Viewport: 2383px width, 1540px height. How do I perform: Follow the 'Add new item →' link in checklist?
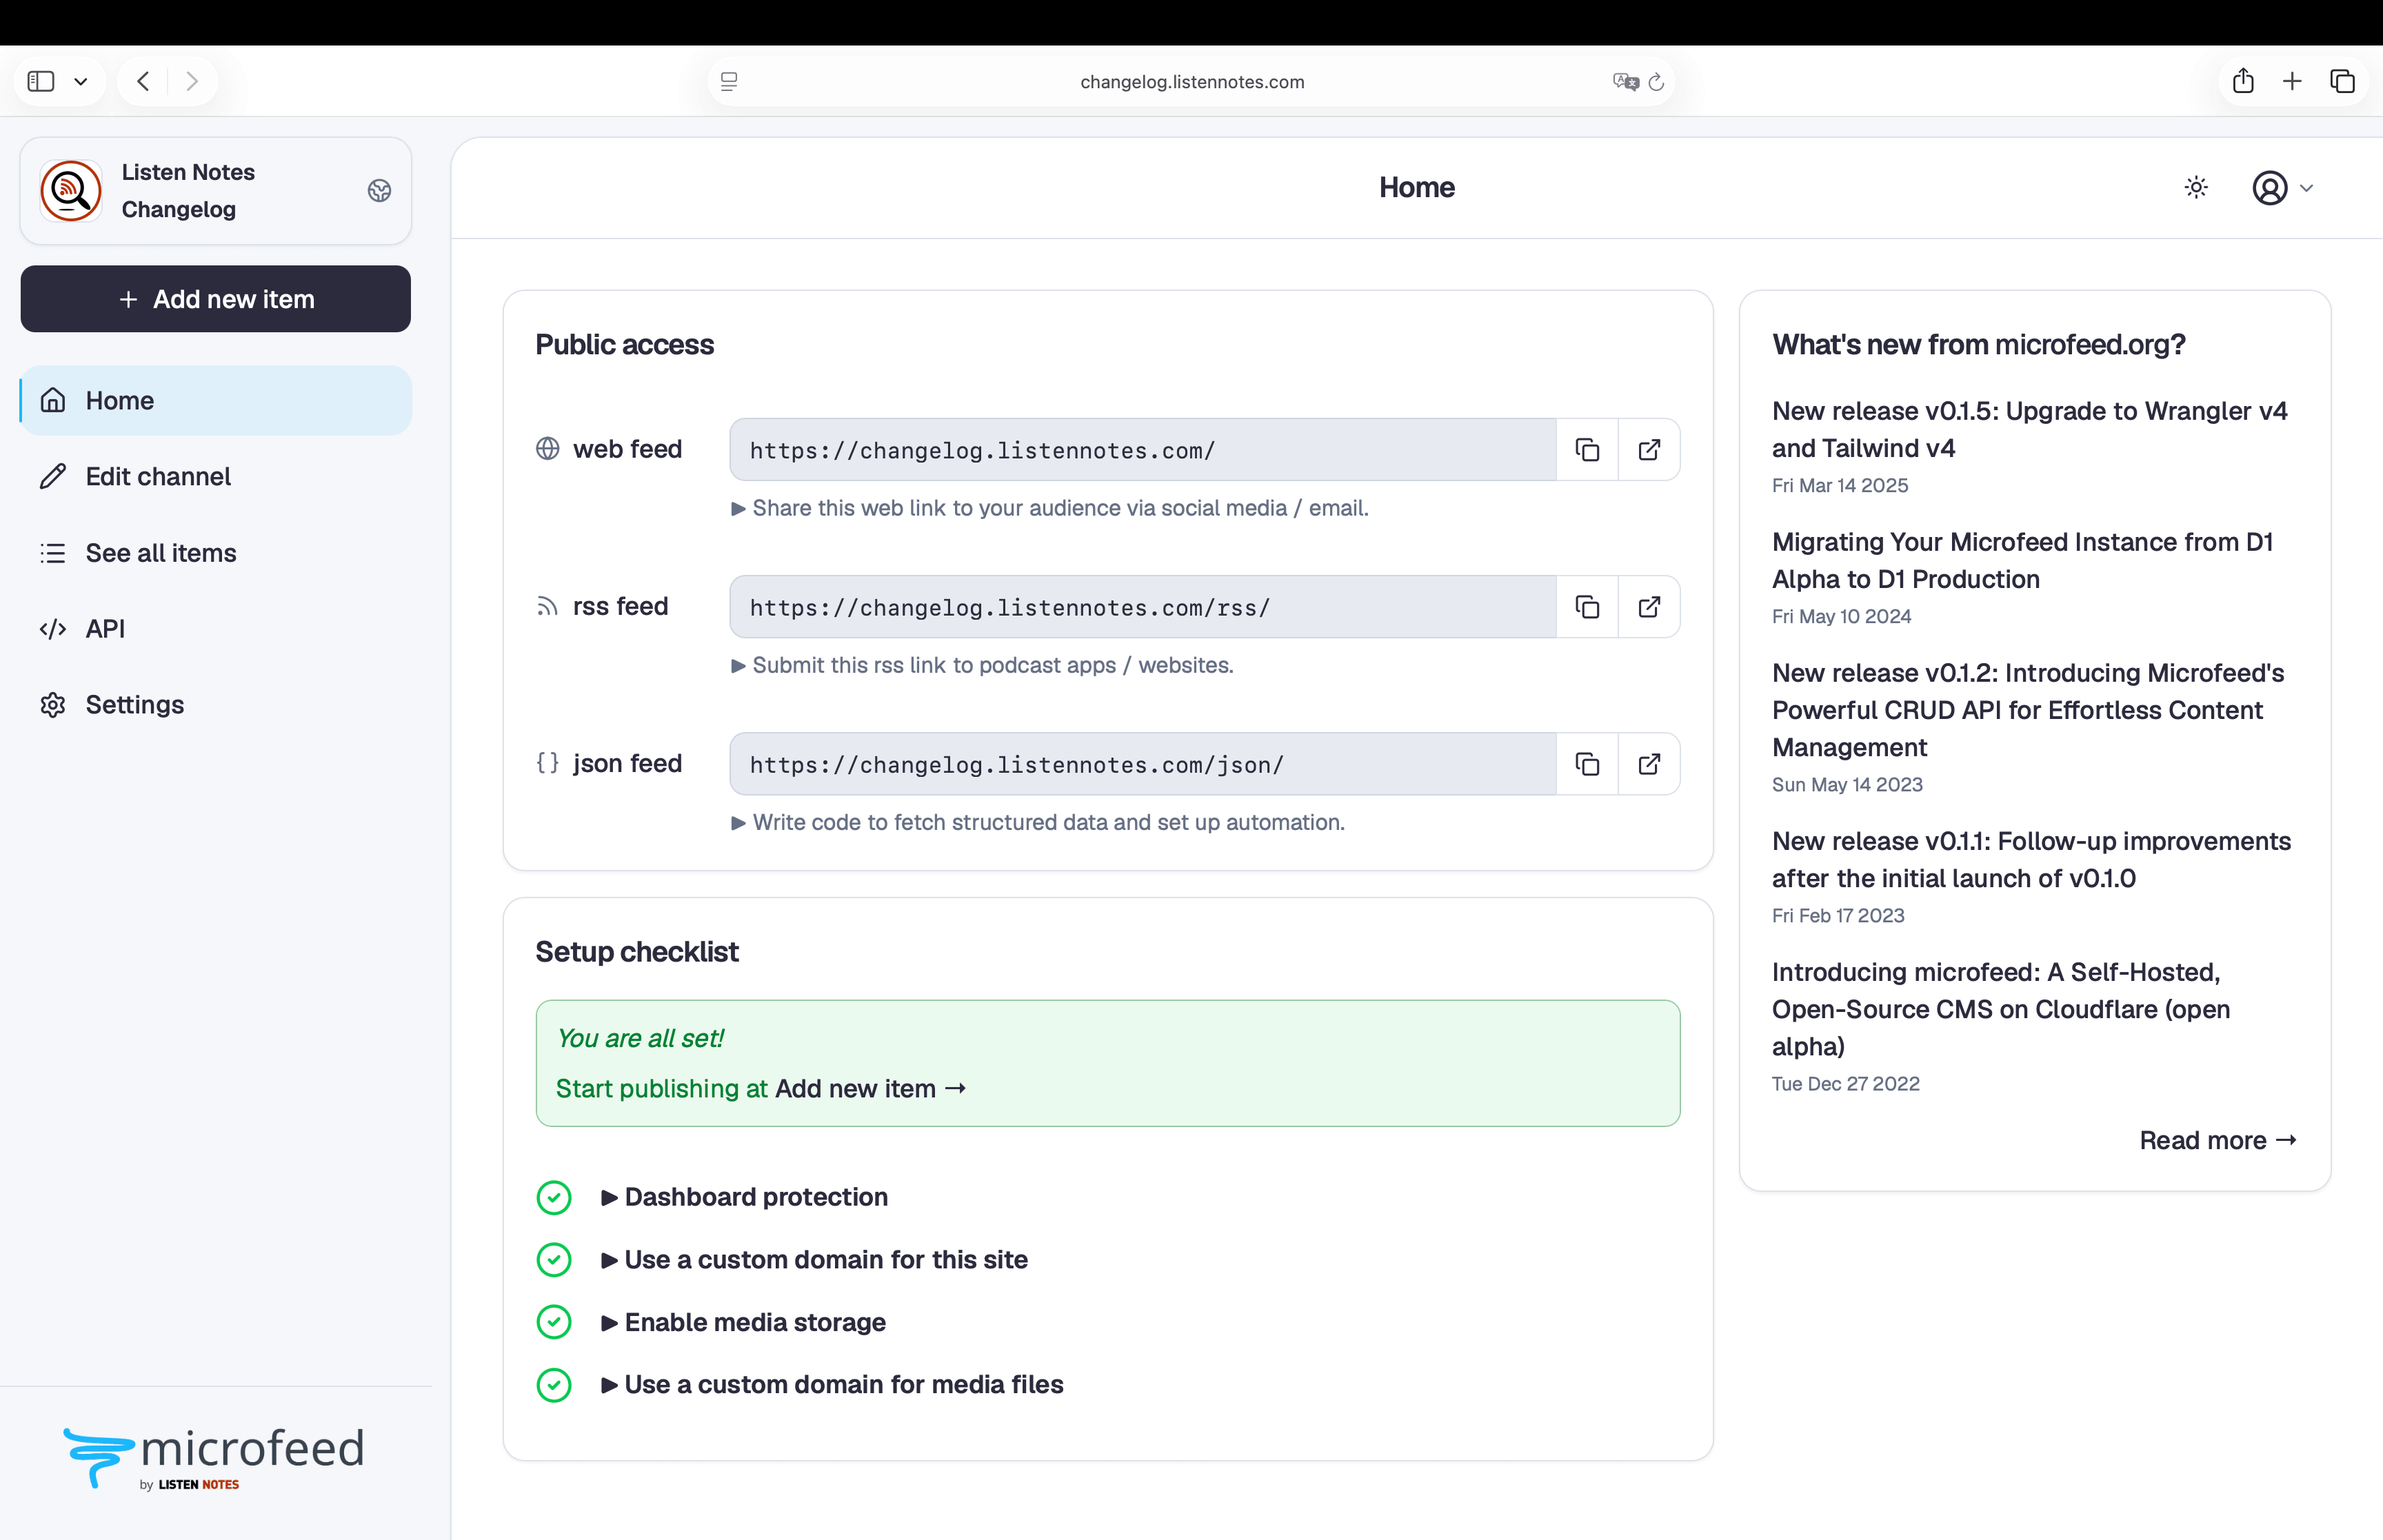point(871,1089)
